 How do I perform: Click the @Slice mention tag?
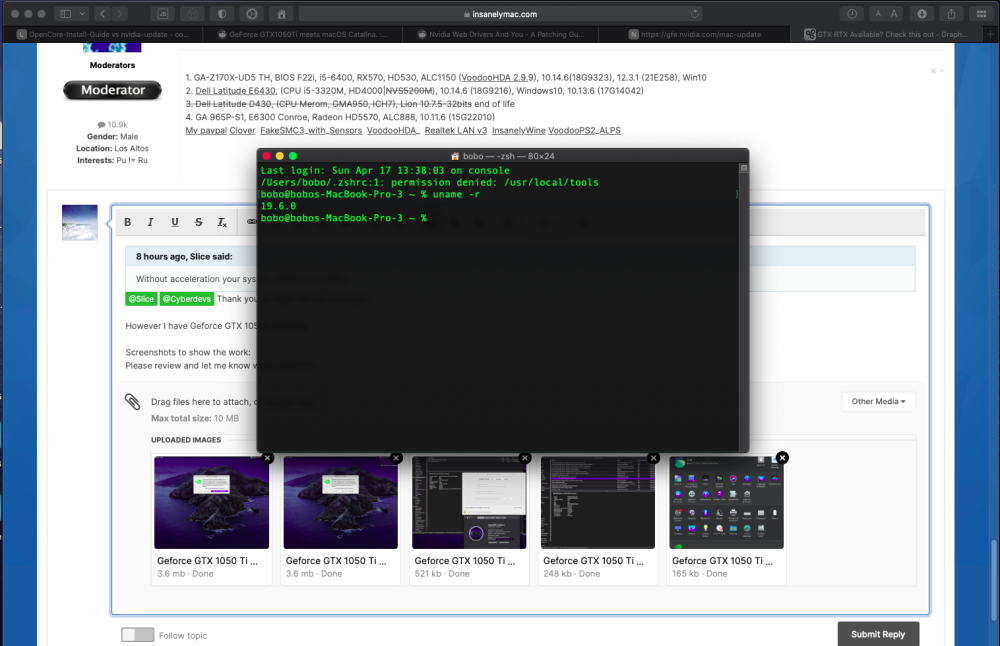click(141, 298)
